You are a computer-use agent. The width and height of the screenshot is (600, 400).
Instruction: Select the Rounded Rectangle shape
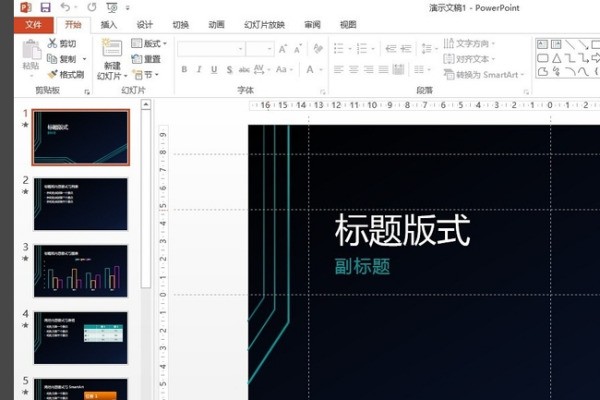(543, 58)
